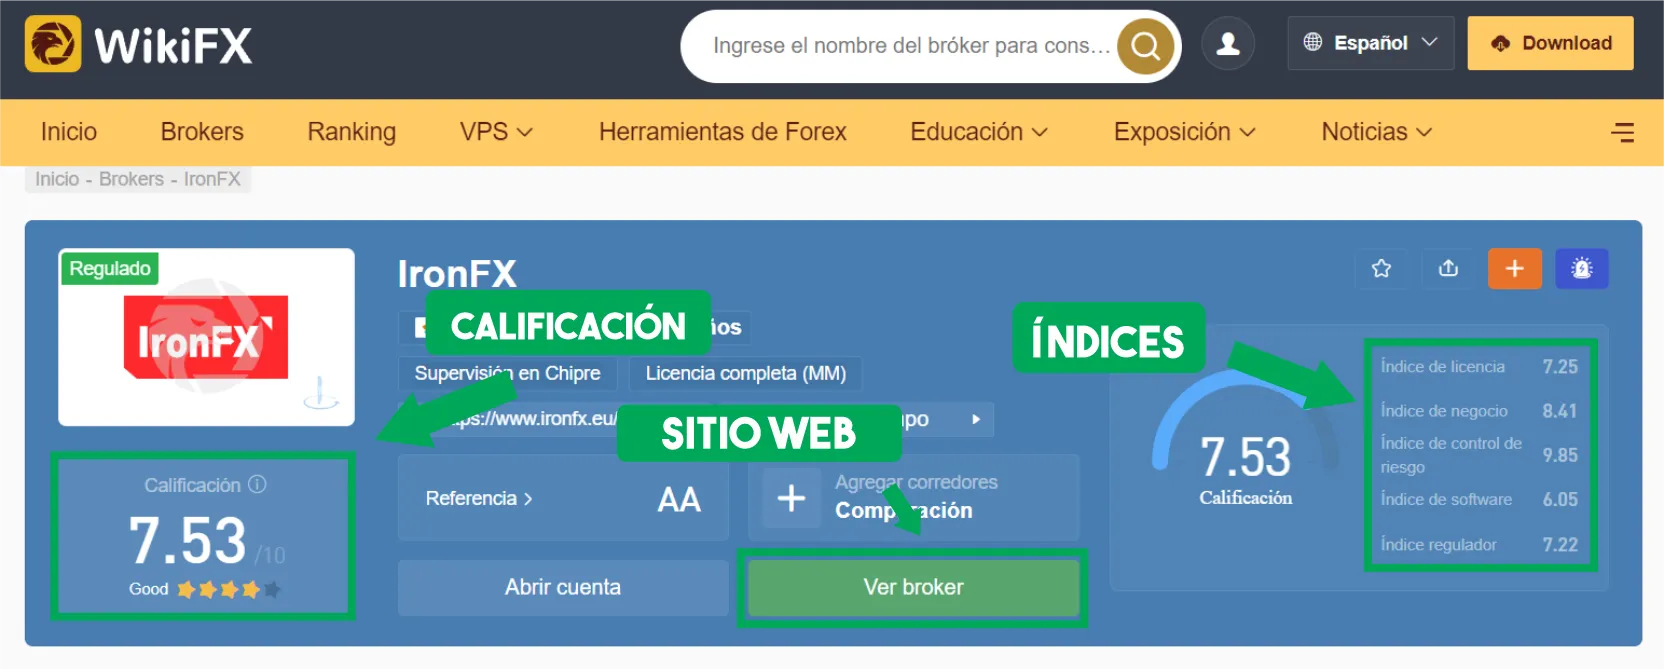Click the WikiFX lion logo icon

53,44
